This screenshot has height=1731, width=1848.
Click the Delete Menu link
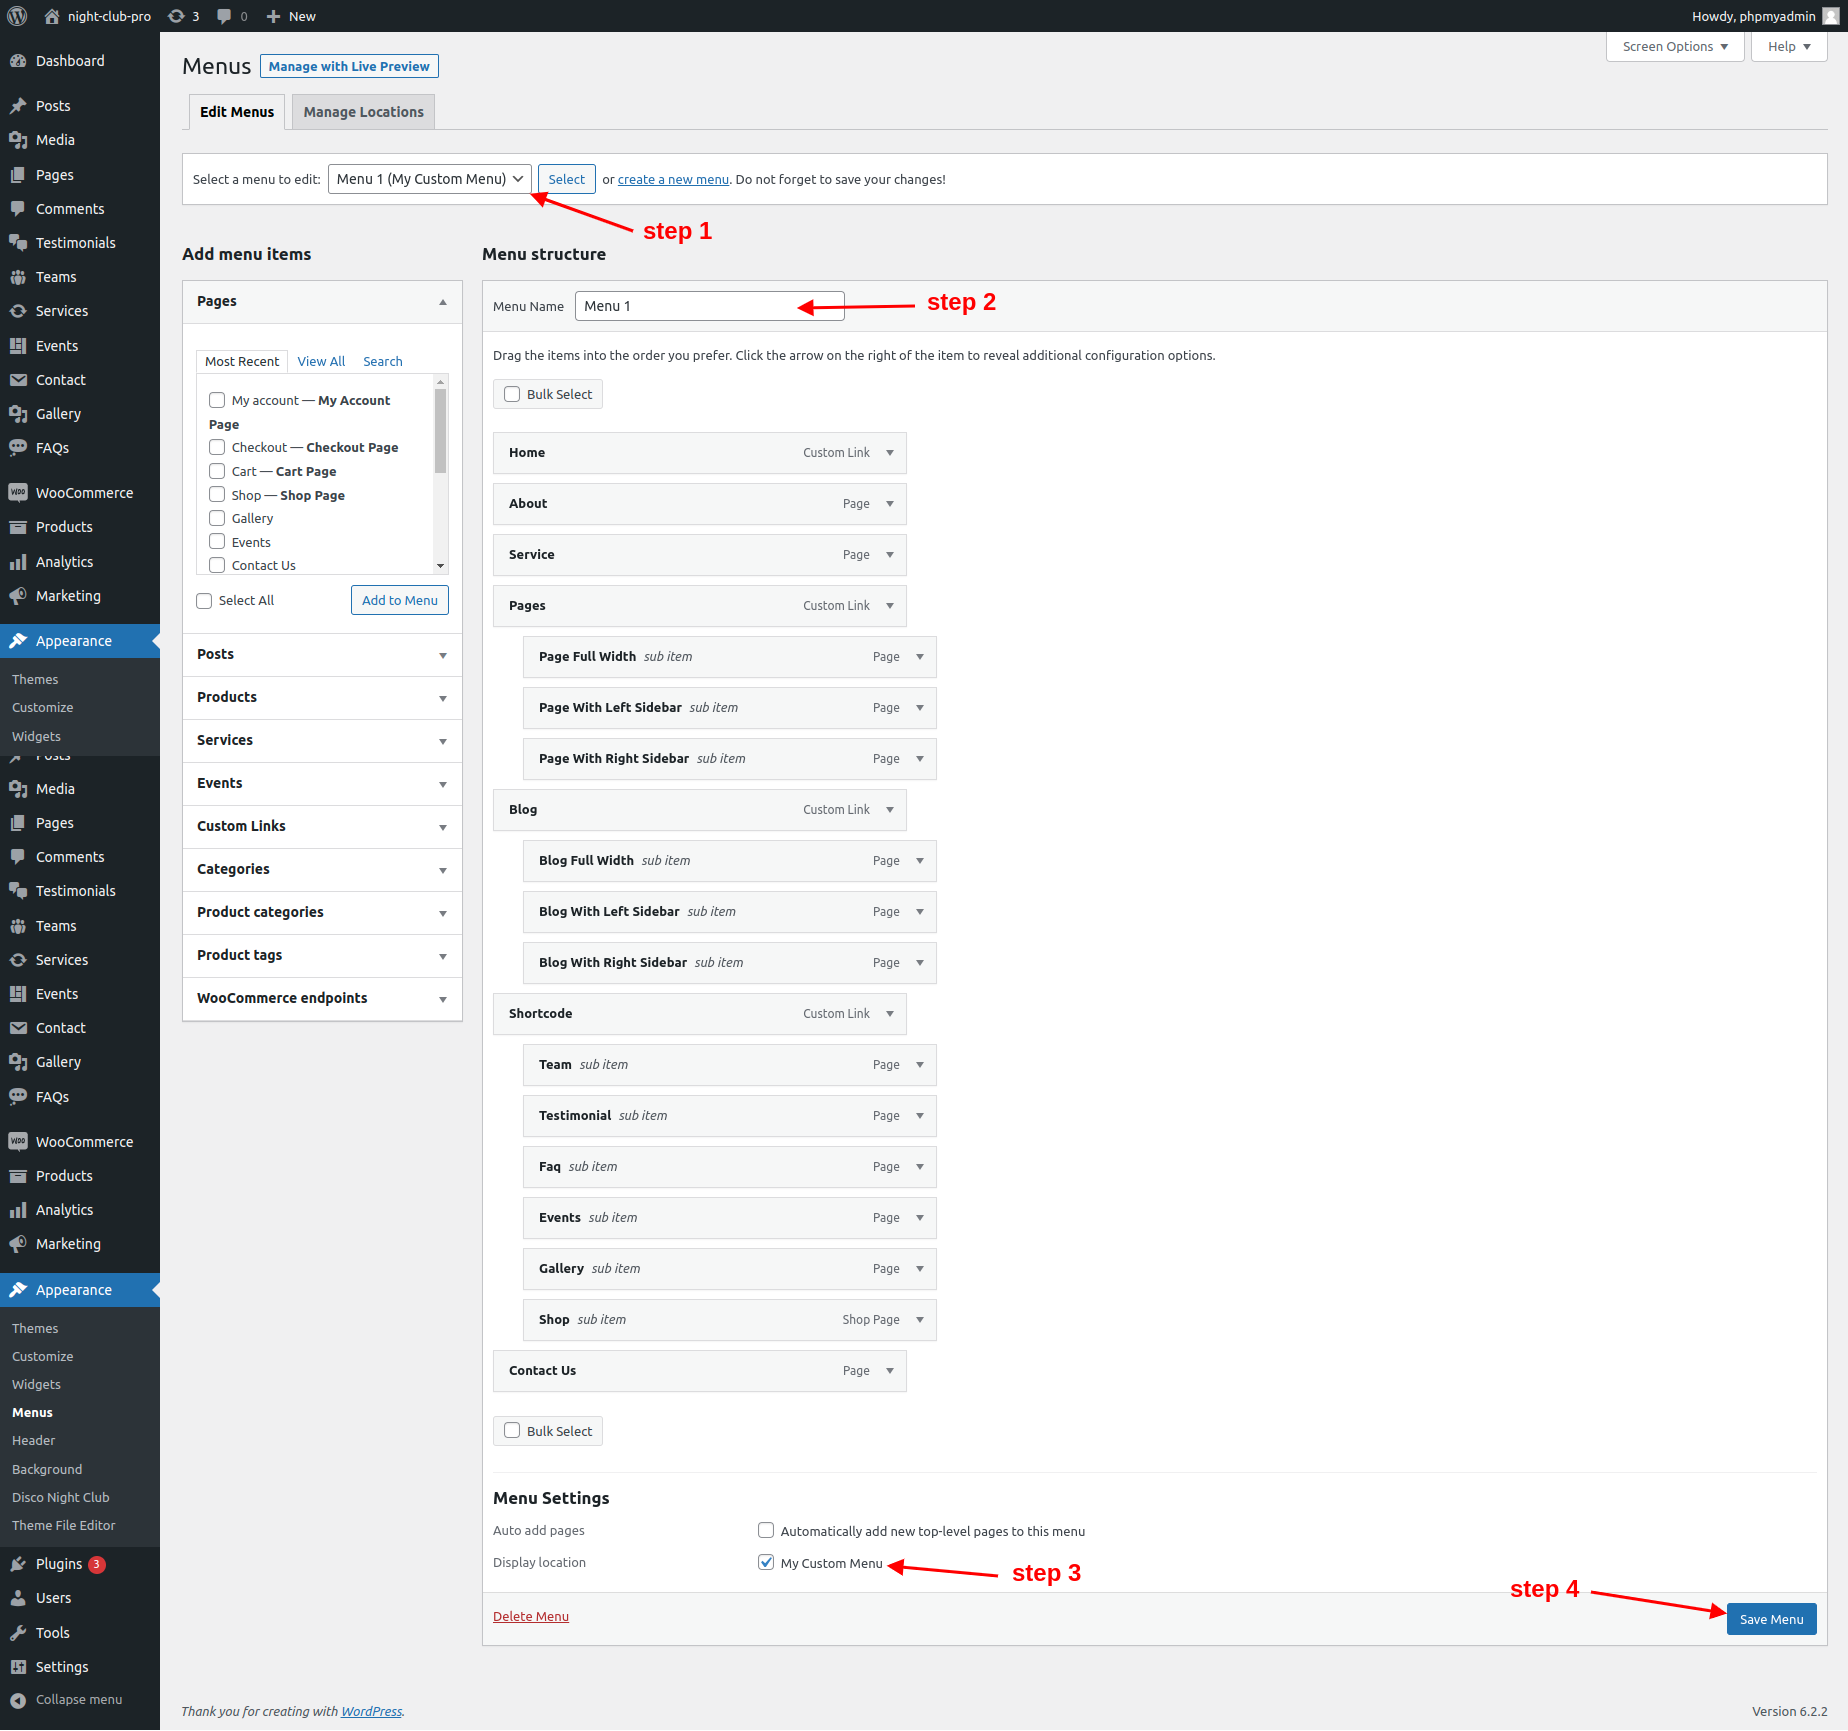[530, 1616]
